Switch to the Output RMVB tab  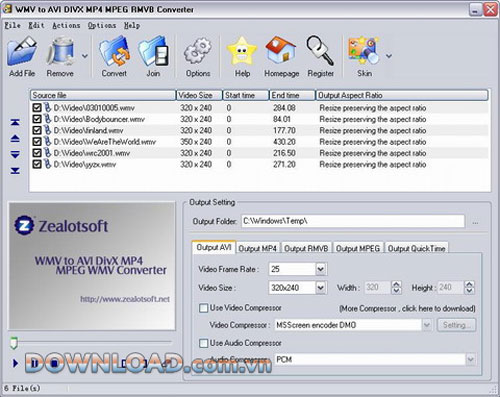pyautogui.click(x=306, y=249)
